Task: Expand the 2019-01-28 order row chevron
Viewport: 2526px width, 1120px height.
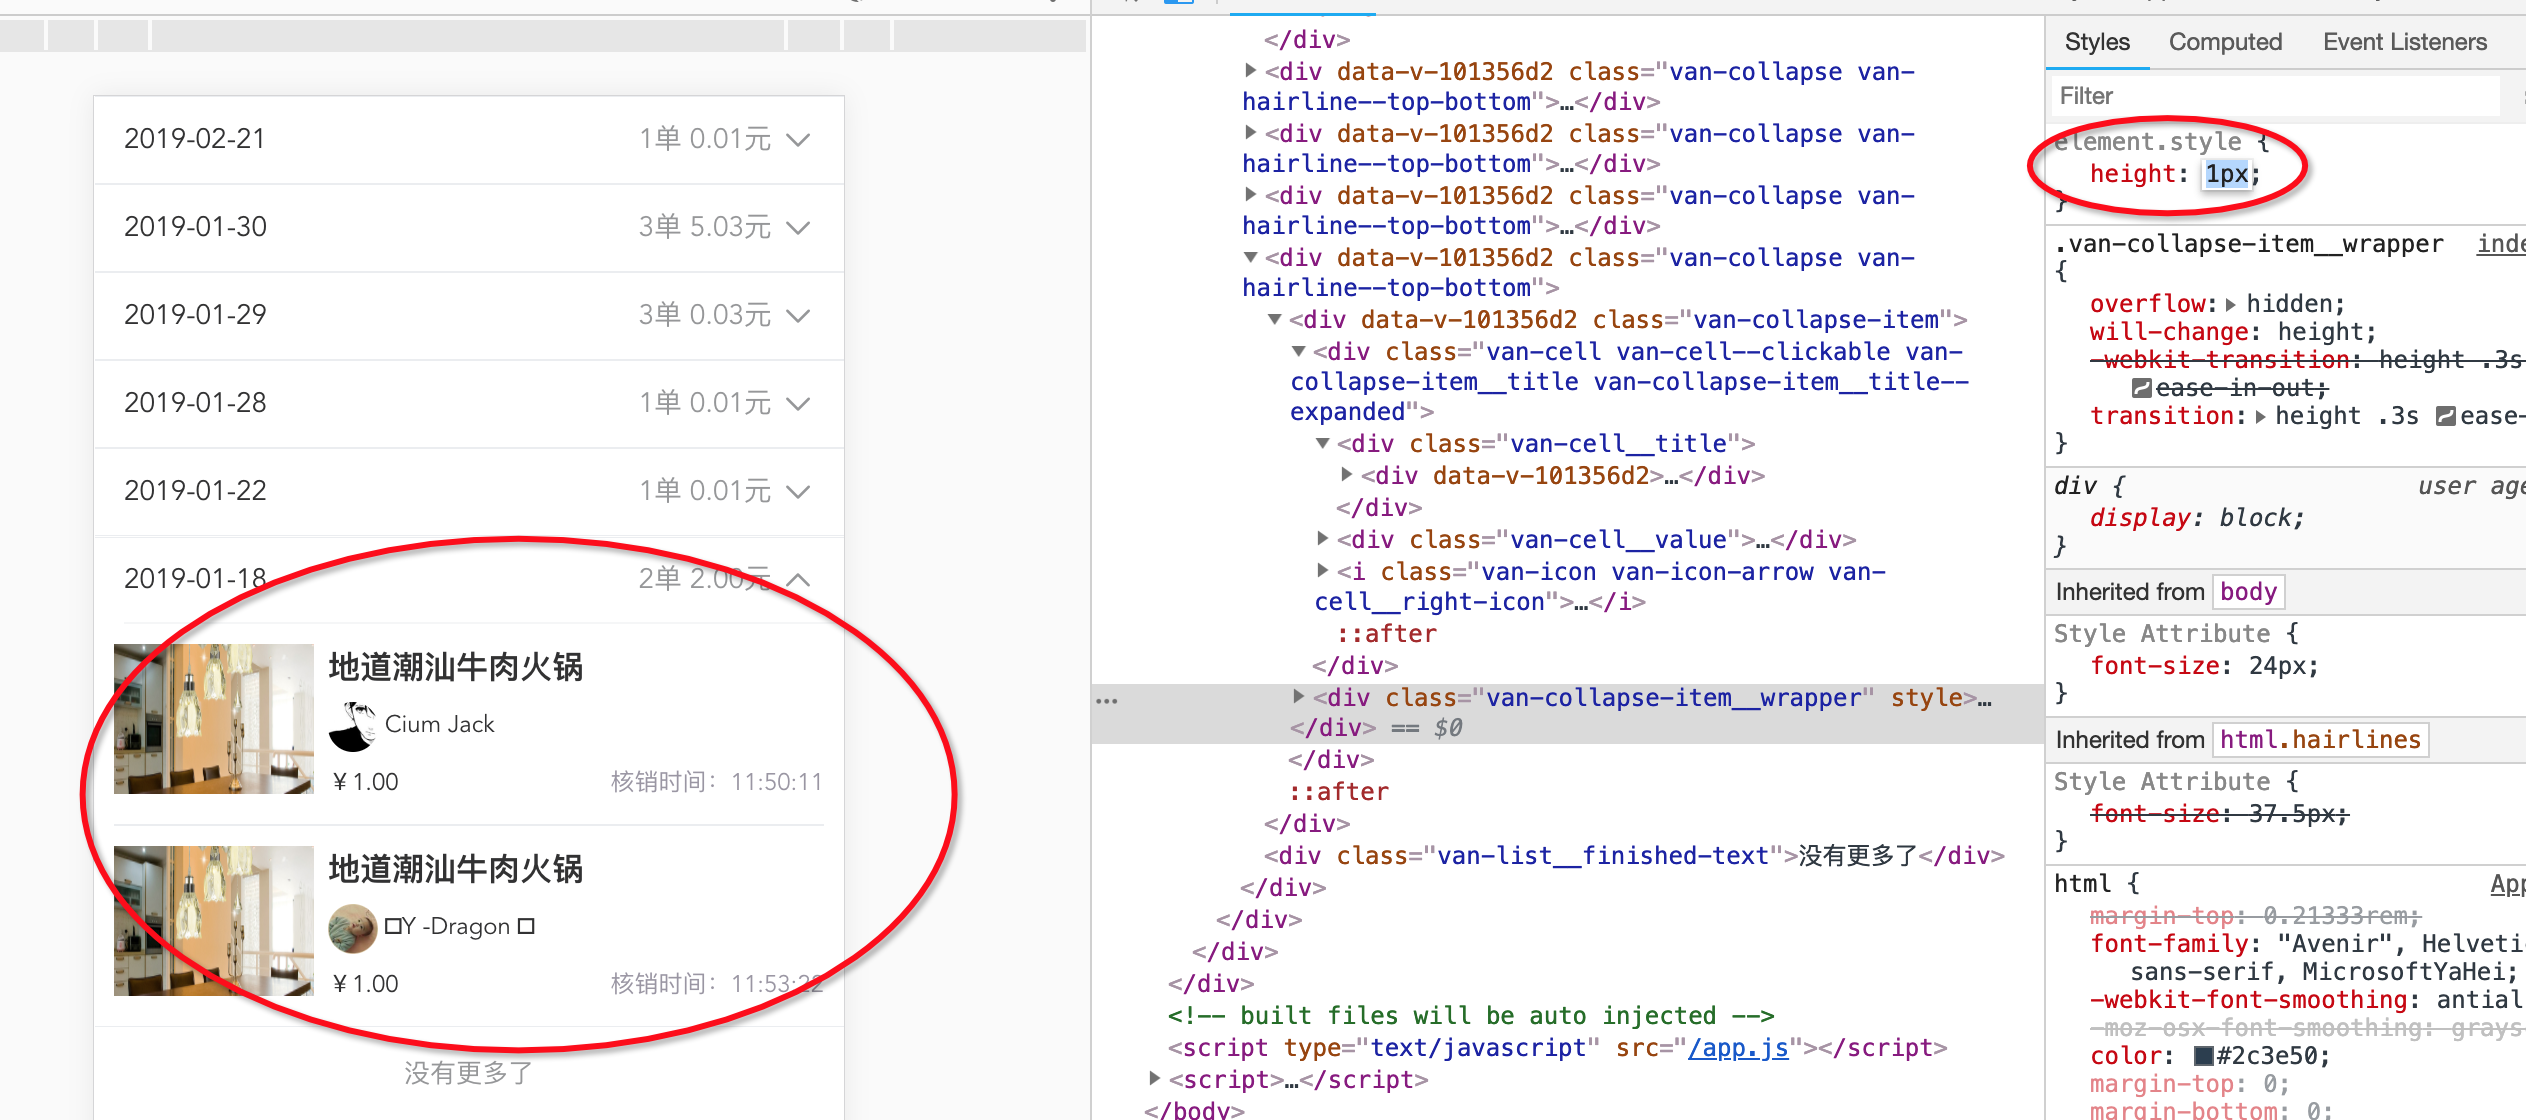Action: point(797,404)
